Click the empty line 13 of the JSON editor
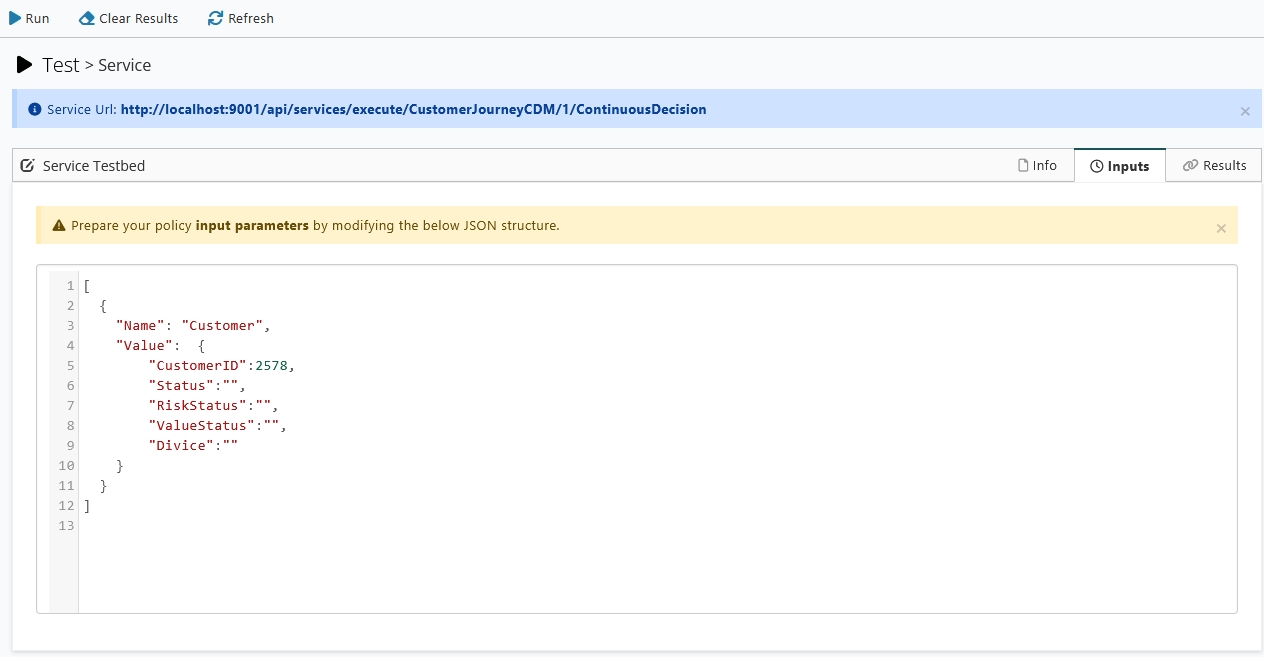Image resolution: width=1264 pixels, height=657 pixels. click(x=657, y=526)
